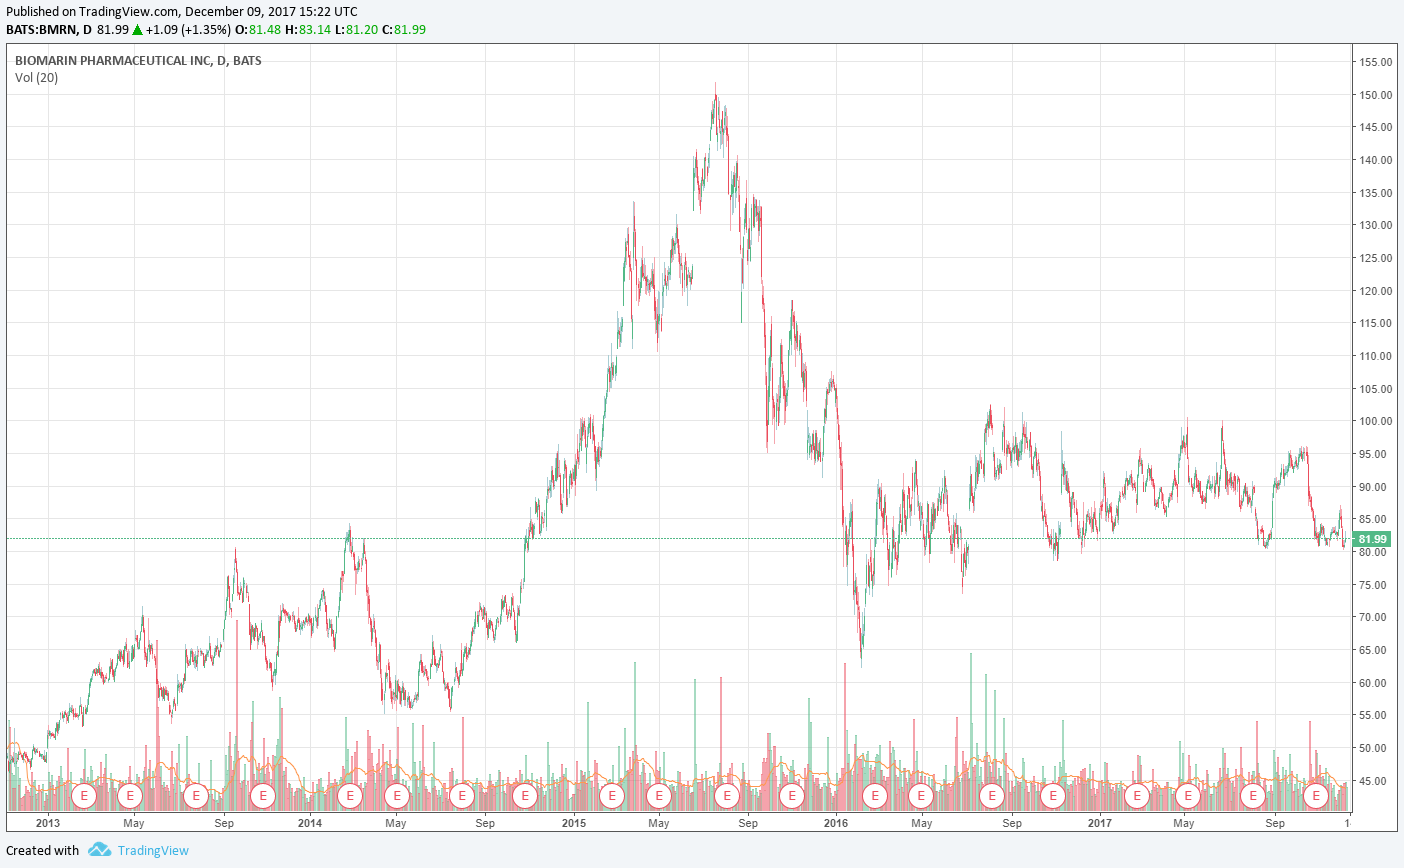Click the green up arrow in header
The width and height of the screenshot is (1404, 868).
(137, 30)
